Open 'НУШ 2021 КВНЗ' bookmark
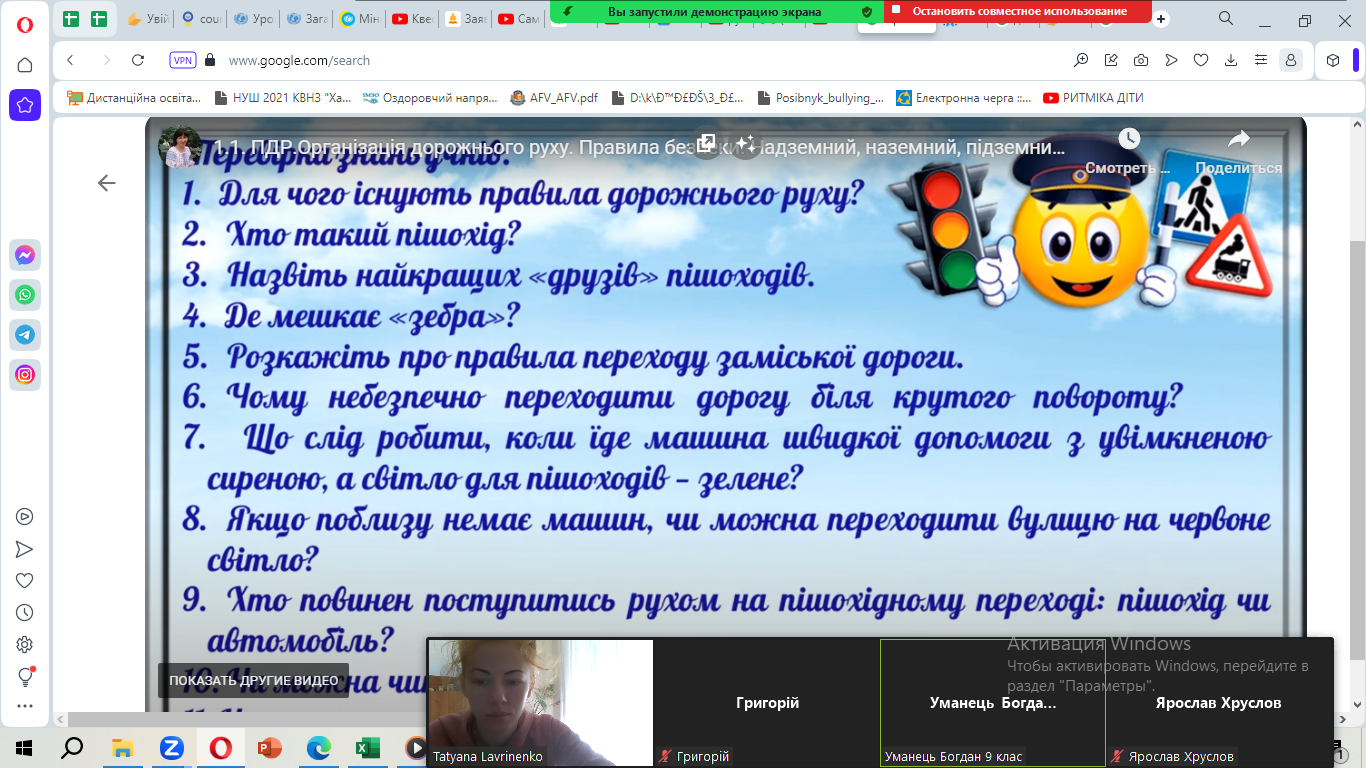The height and width of the screenshot is (768, 1366). [x=283, y=98]
